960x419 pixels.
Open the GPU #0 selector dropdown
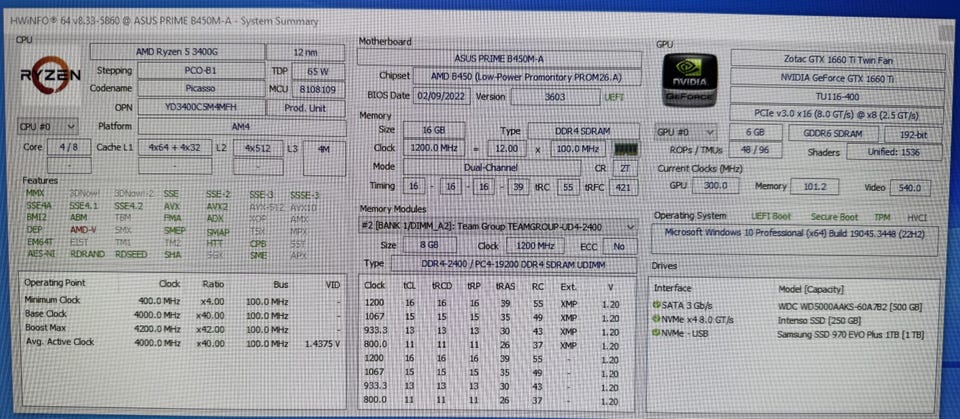(x=686, y=132)
